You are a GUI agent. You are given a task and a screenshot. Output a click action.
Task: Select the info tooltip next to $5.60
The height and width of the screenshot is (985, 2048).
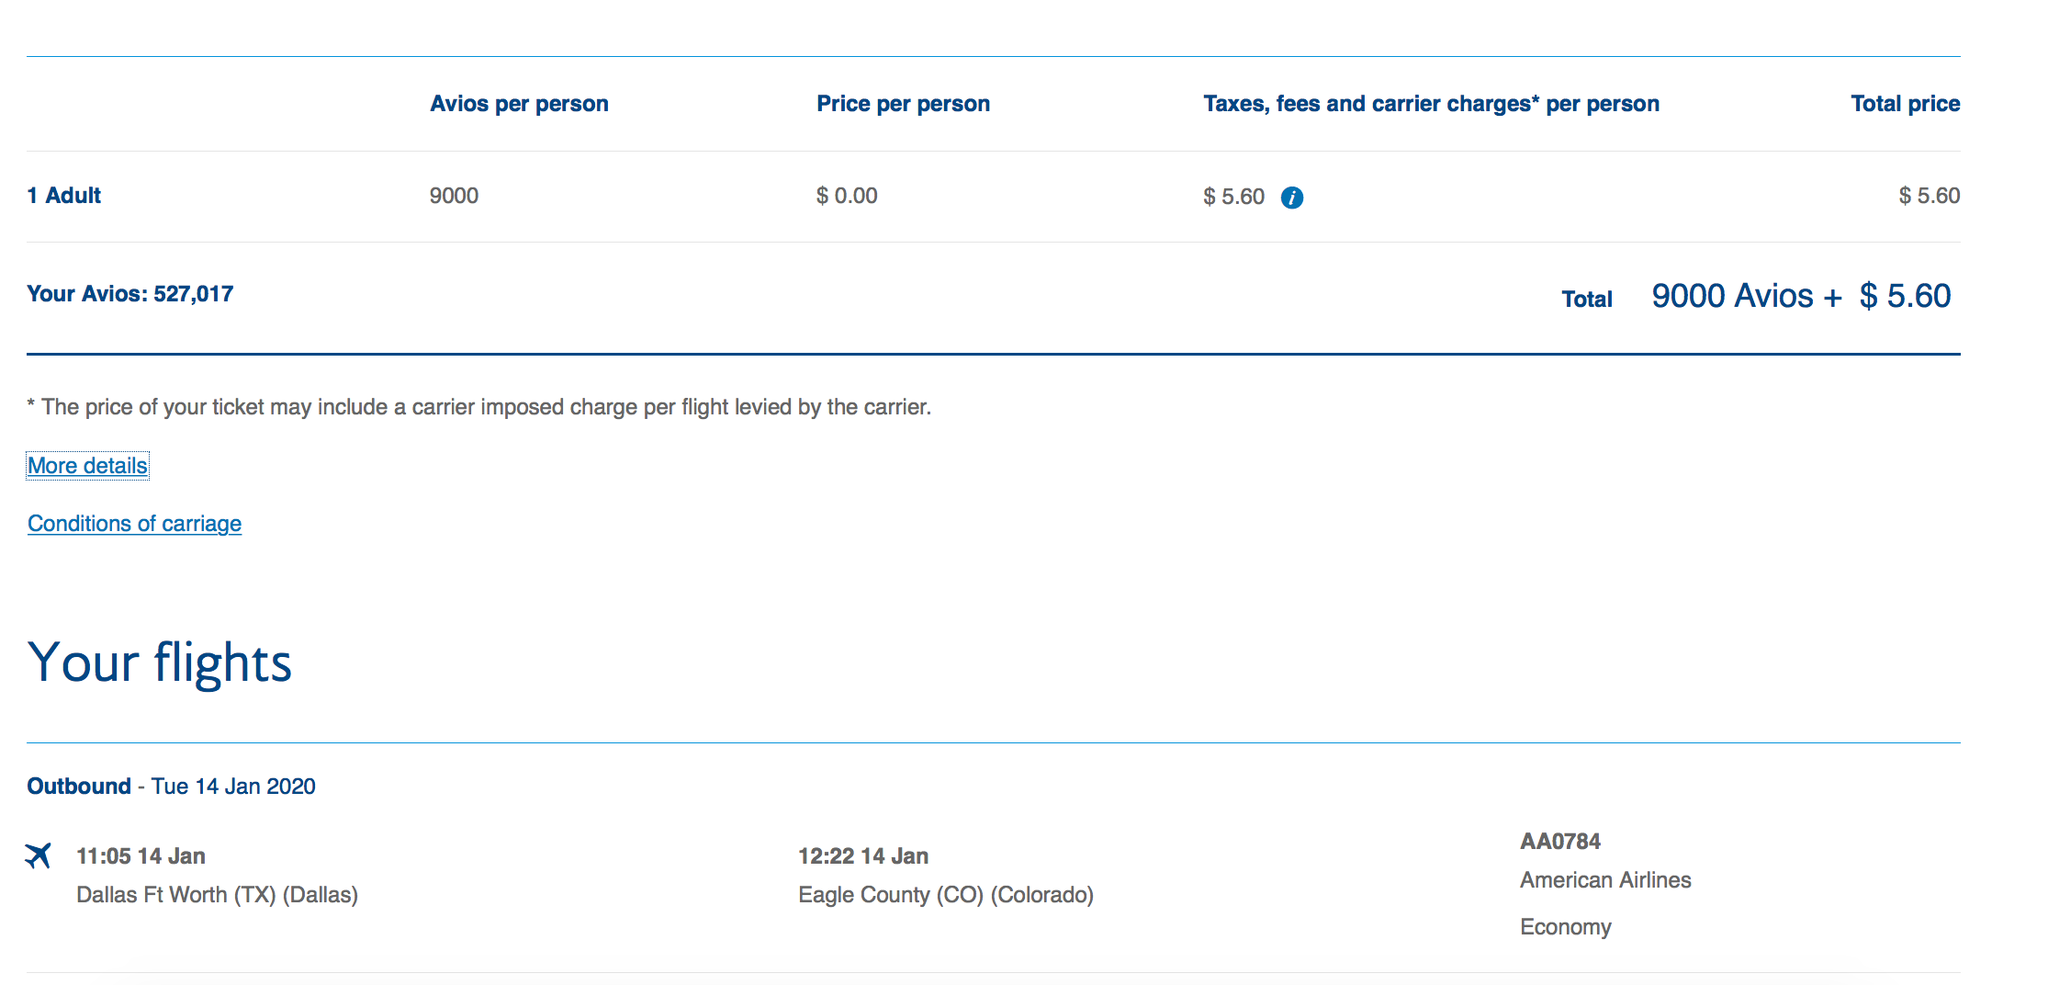coord(1293,197)
